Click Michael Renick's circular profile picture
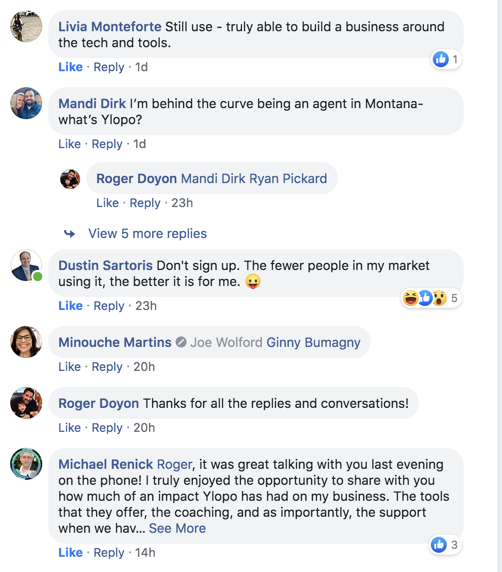This screenshot has width=502, height=572. pos(26,464)
